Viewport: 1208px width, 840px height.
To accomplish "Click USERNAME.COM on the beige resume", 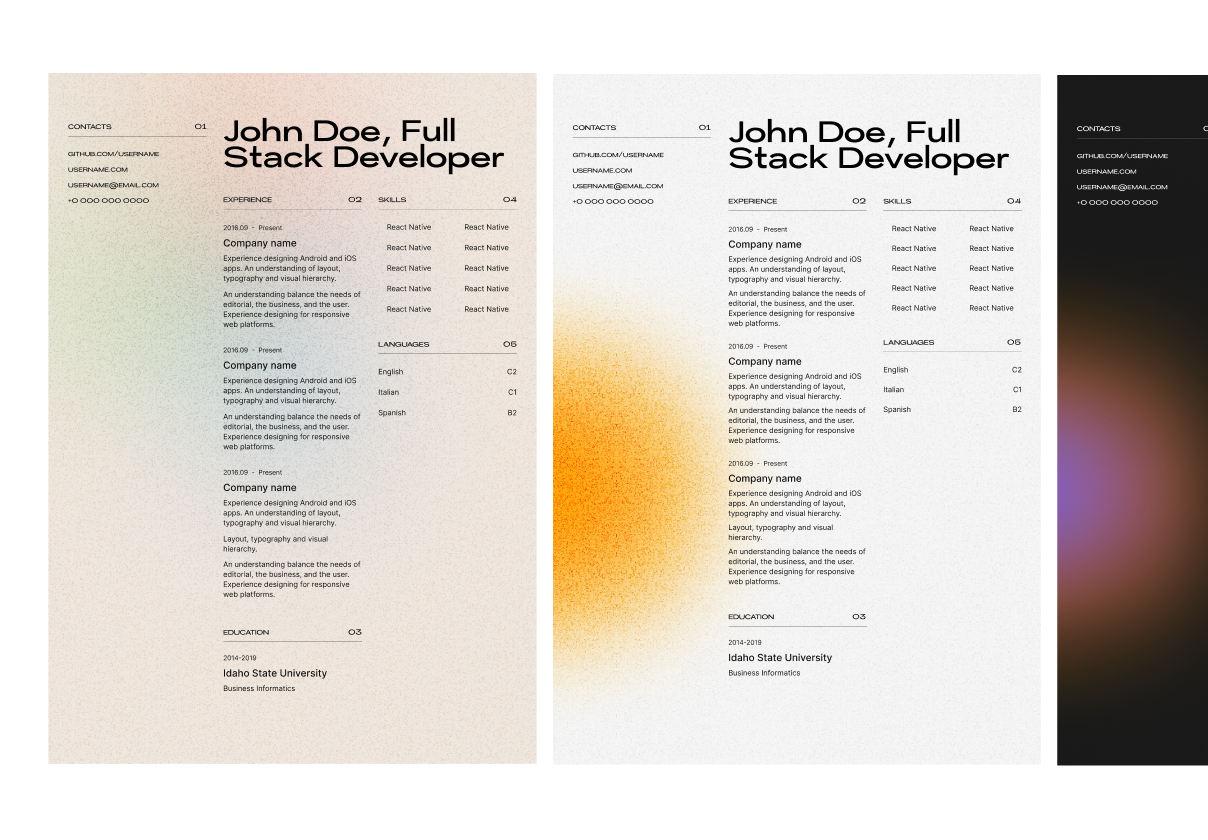I will pyautogui.click(x=98, y=170).
